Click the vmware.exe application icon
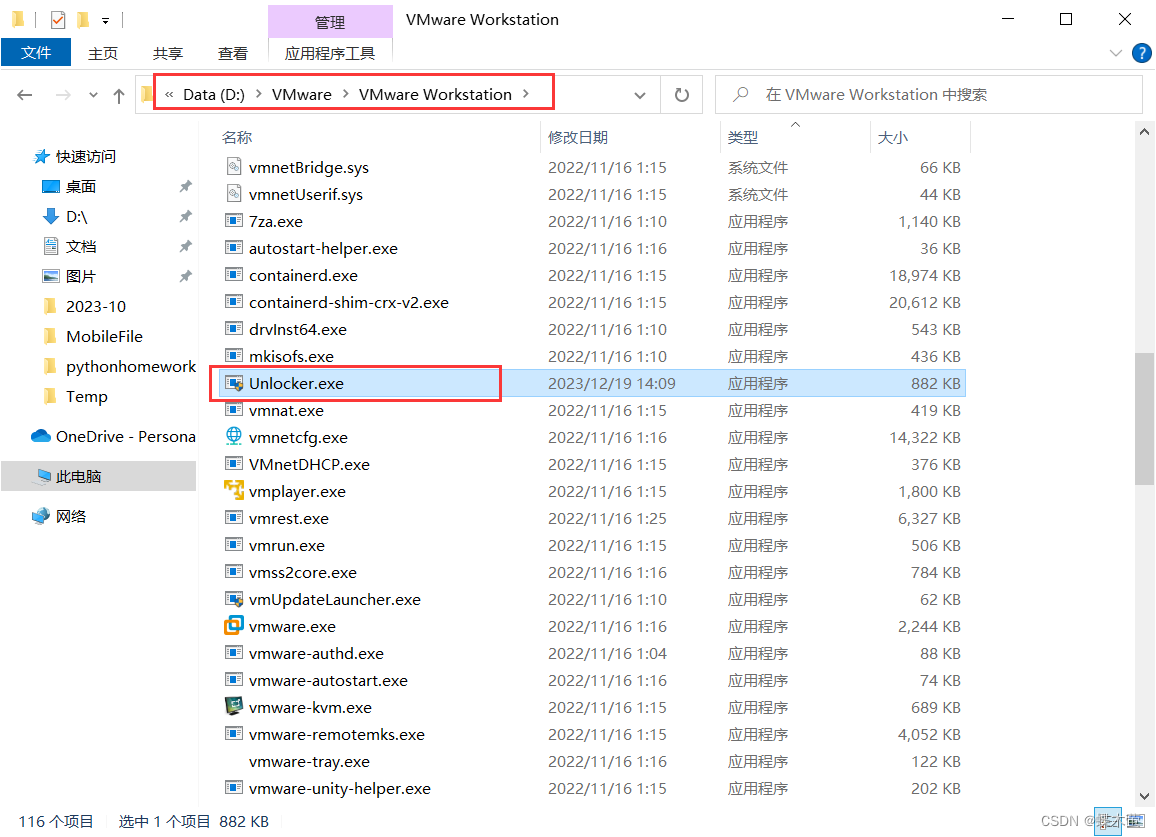The image size is (1156, 837). tap(234, 626)
